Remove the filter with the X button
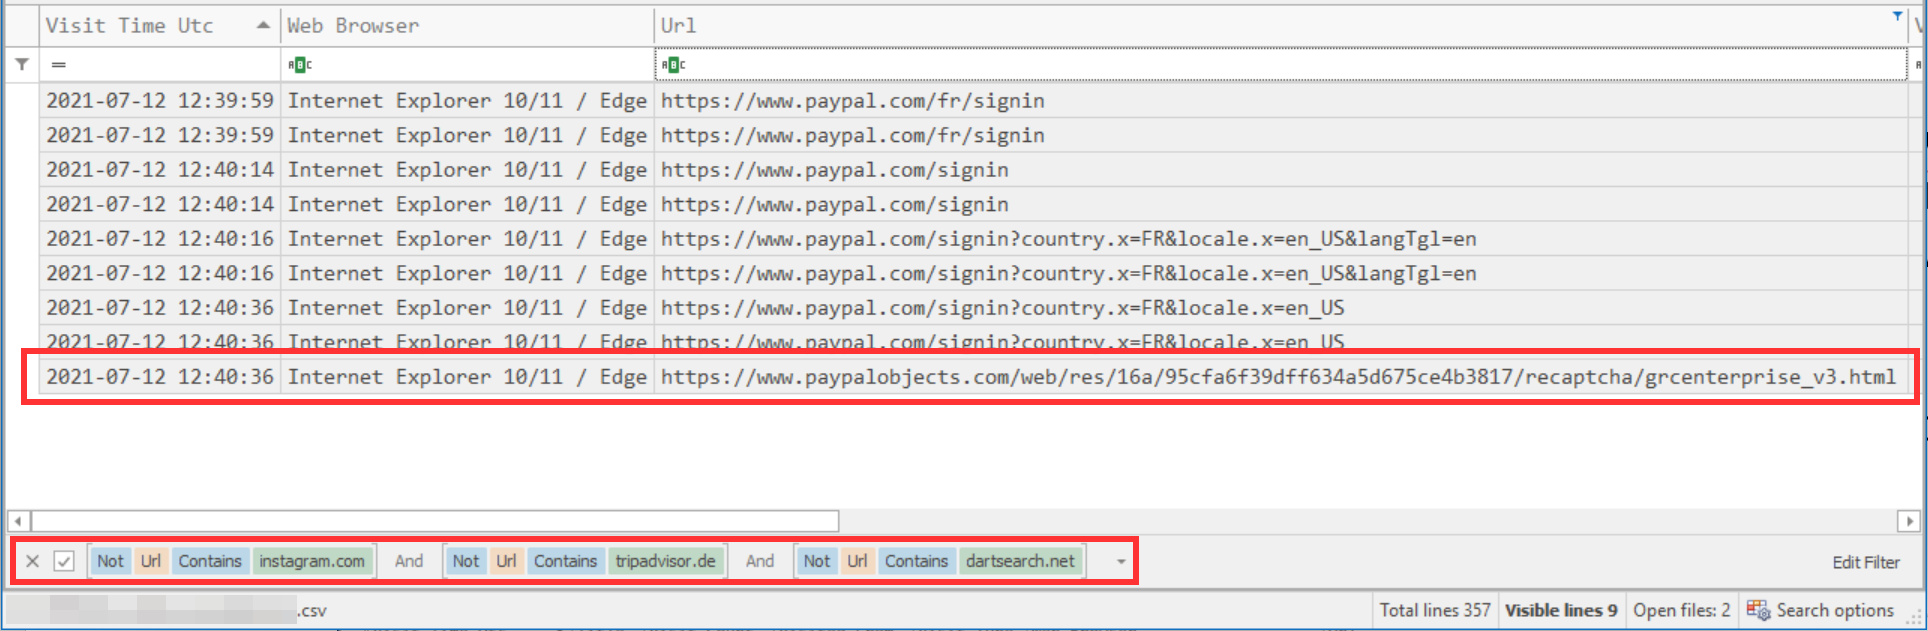The image size is (1928, 631). click(x=32, y=561)
